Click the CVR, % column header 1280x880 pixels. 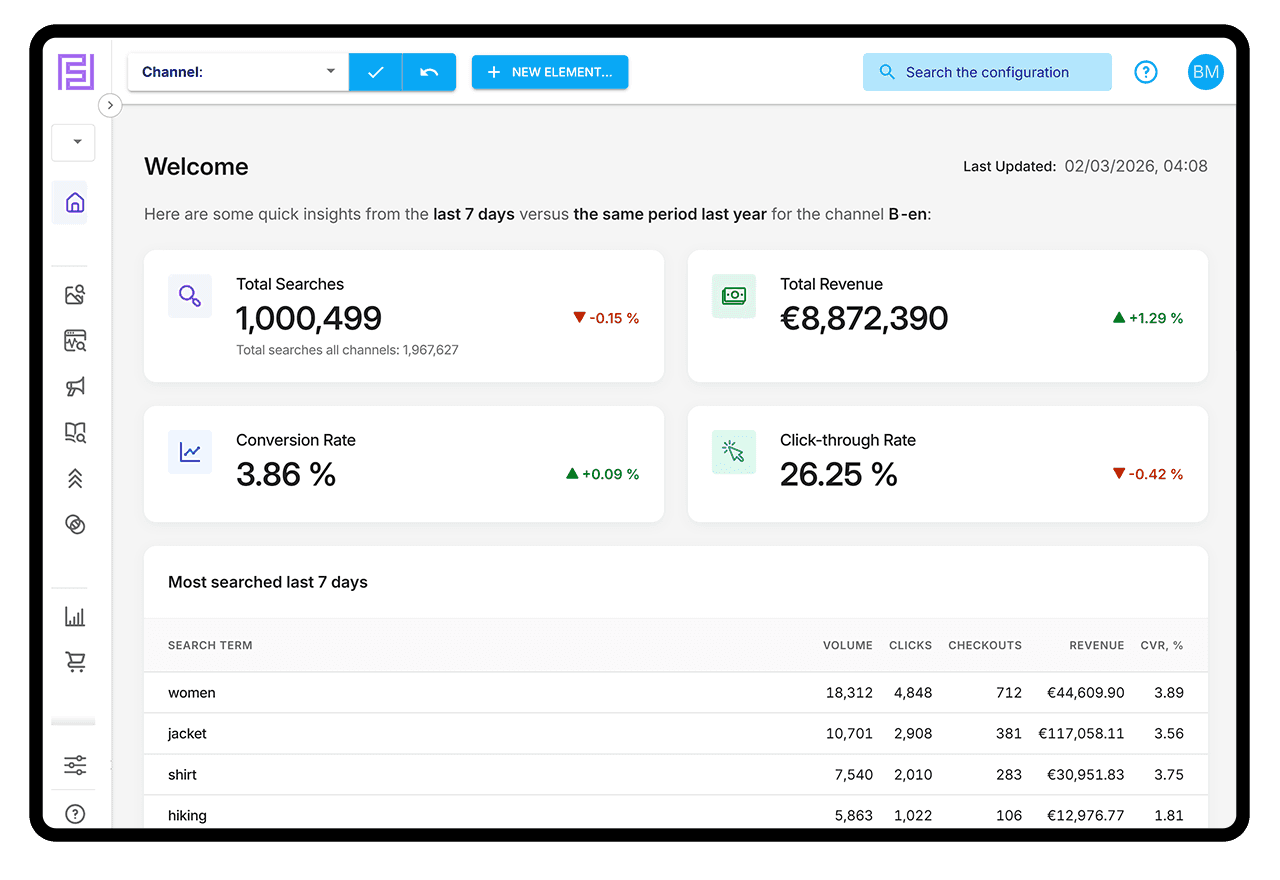1162,645
